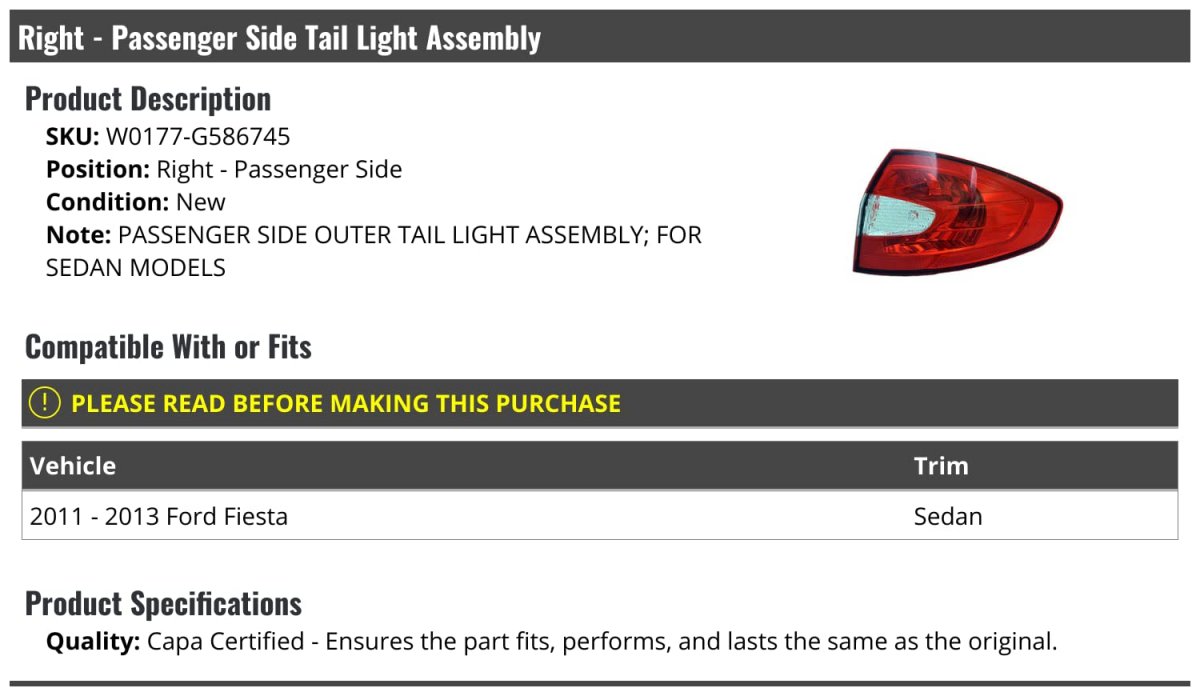Click the New condition value
The height and width of the screenshot is (696, 1200).
pos(201,202)
